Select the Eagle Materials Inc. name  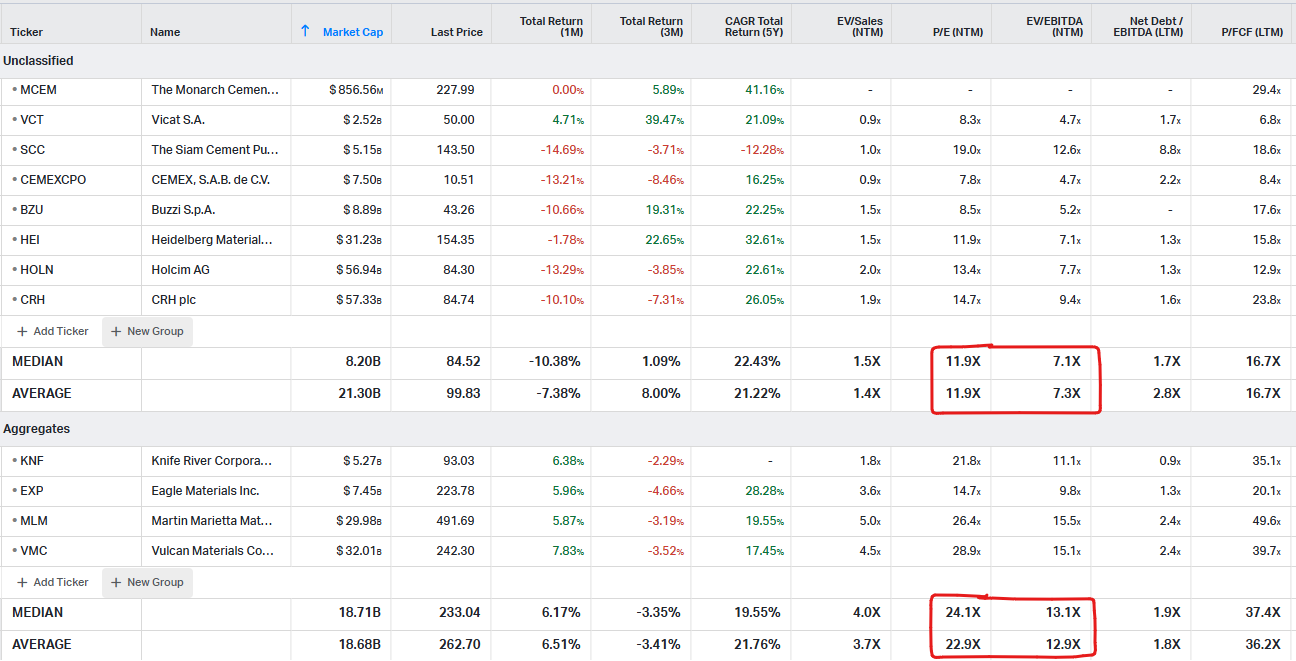point(206,491)
